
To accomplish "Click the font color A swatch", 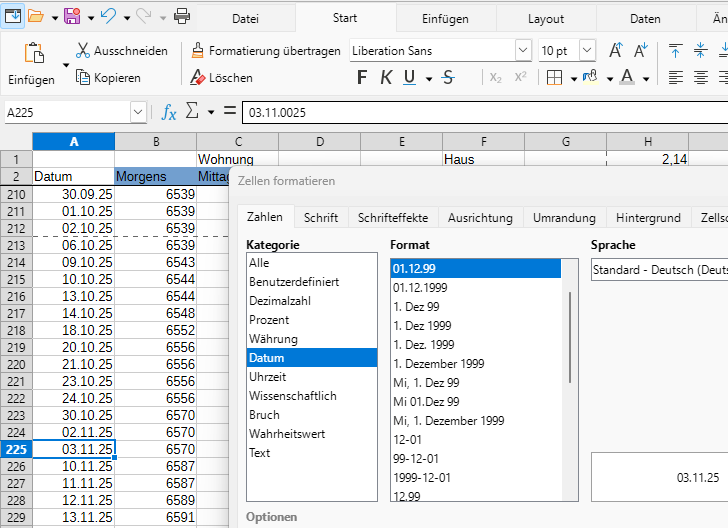I will coord(626,77).
